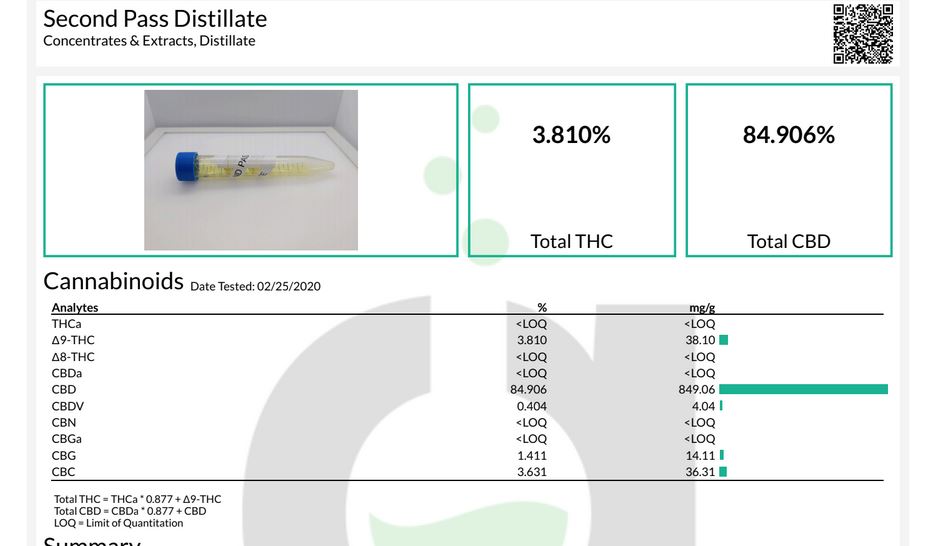Image resolution: width=928 pixels, height=546 pixels.
Task: Click the 3.810% Total THC value
Action: 571,135
